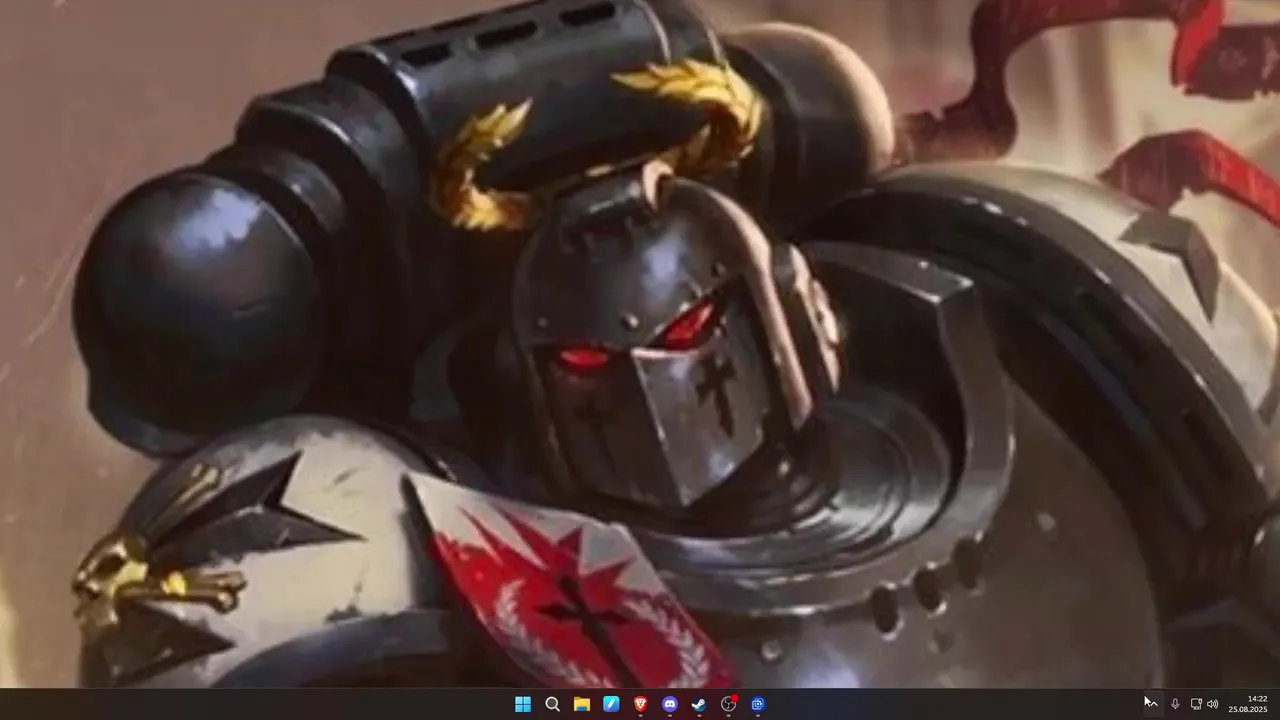Open Discord from the taskbar

670,704
